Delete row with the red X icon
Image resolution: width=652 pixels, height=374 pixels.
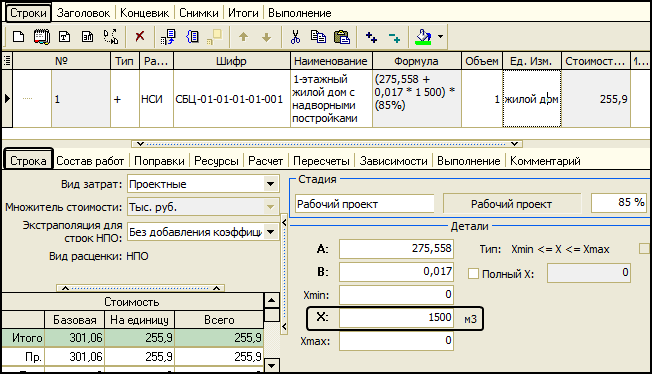pos(140,37)
